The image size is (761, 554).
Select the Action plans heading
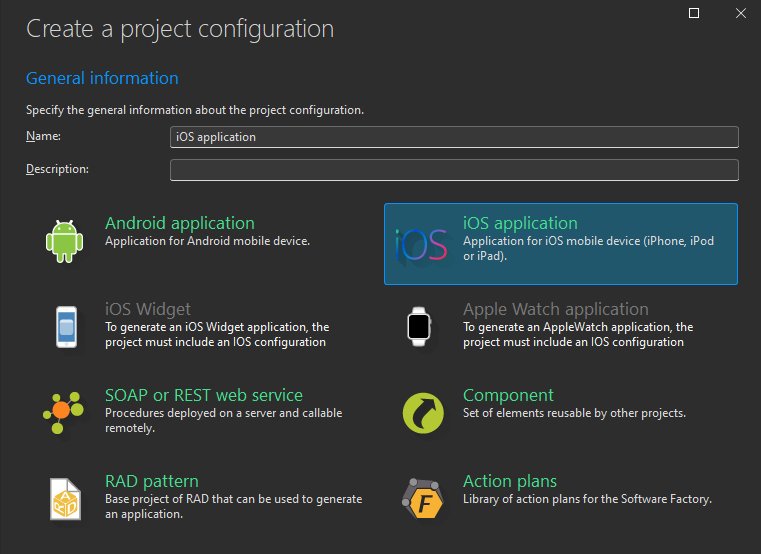pos(510,481)
